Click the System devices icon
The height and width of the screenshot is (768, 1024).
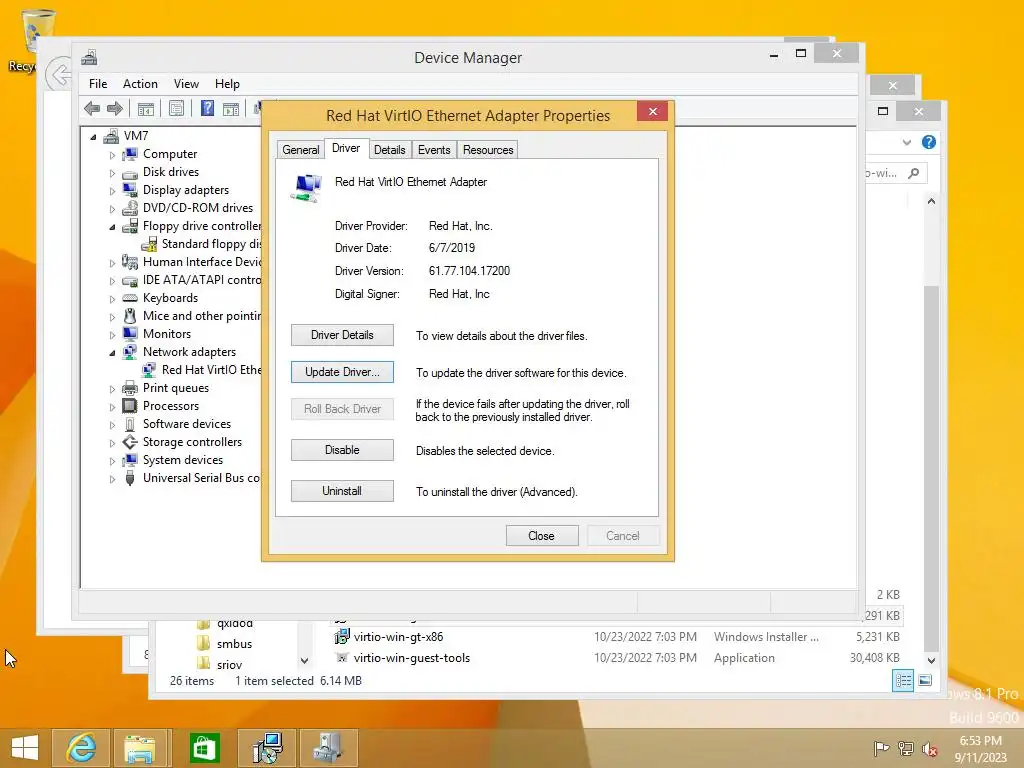(130, 460)
